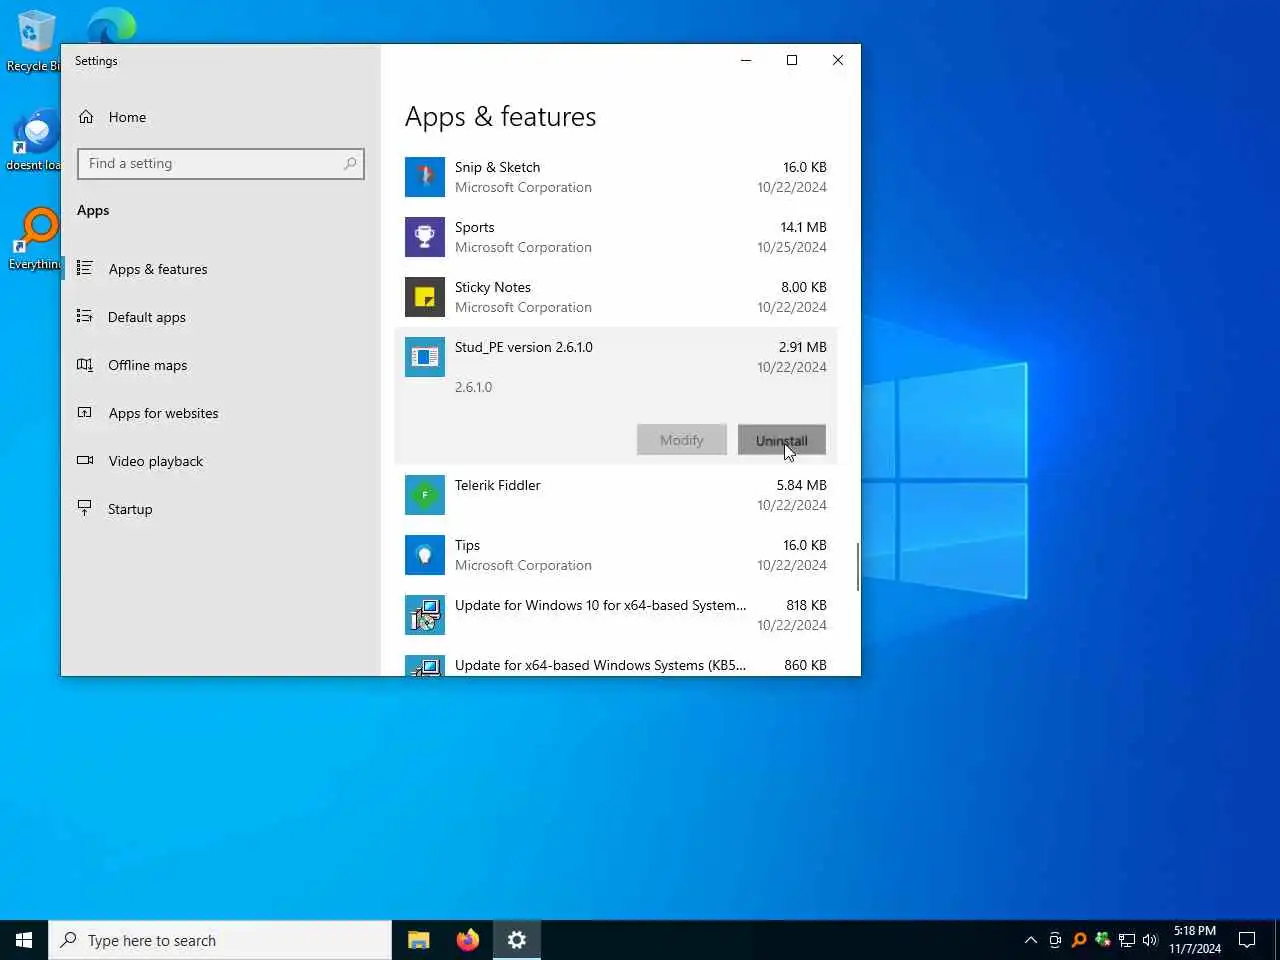Click the Sports app trophy icon
Viewport: 1280px width, 960px height.
point(425,237)
